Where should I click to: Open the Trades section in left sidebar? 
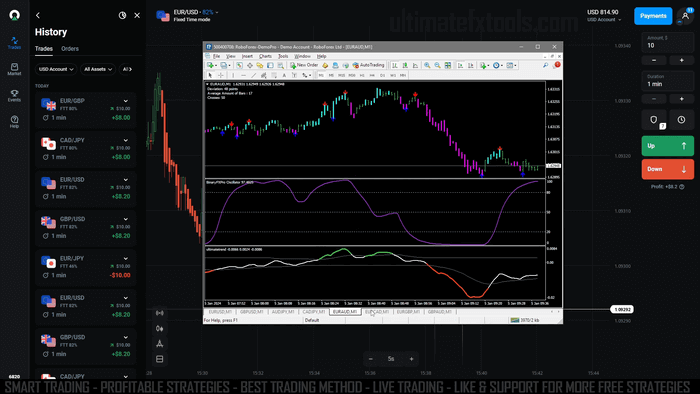pyautogui.click(x=14, y=43)
